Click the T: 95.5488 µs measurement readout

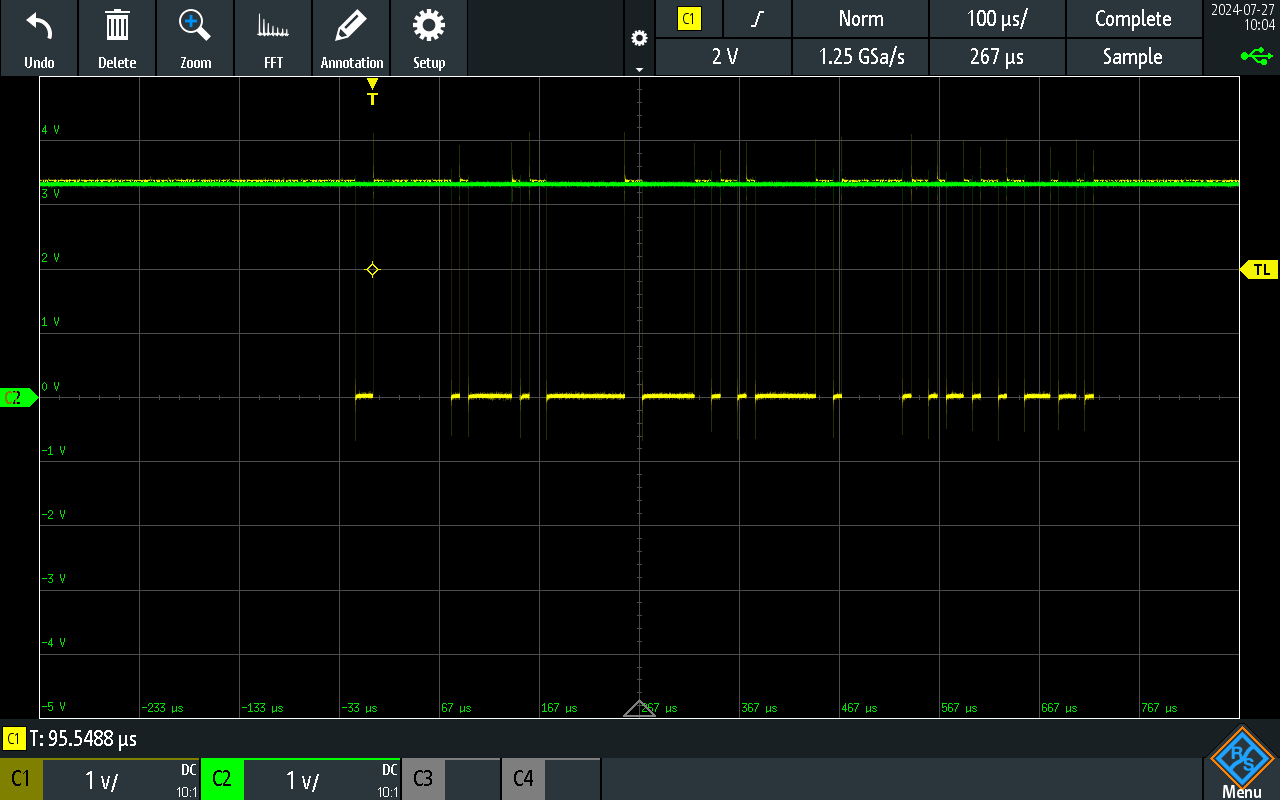(x=83, y=740)
